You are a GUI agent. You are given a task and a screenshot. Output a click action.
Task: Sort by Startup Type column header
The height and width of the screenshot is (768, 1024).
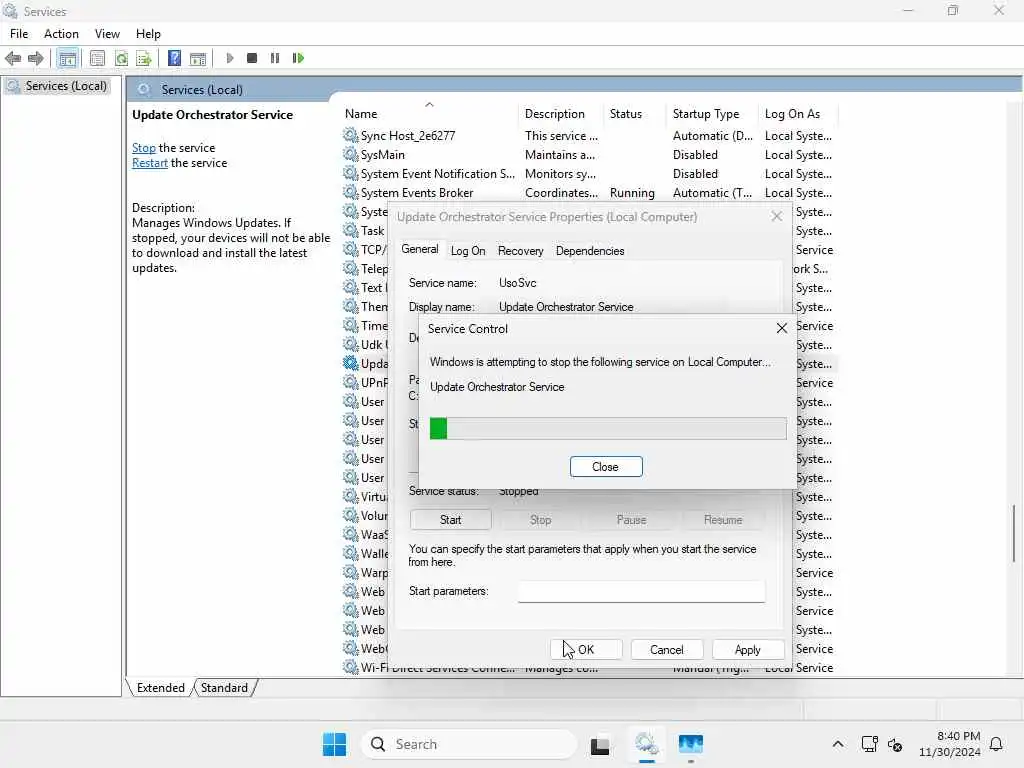(x=713, y=114)
